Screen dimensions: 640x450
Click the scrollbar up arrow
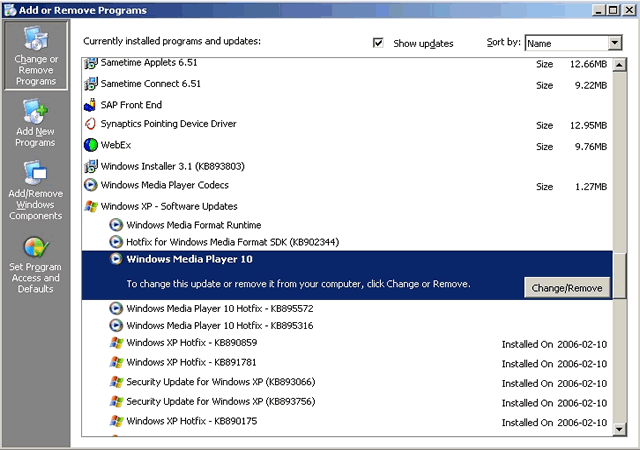[x=620, y=65]
